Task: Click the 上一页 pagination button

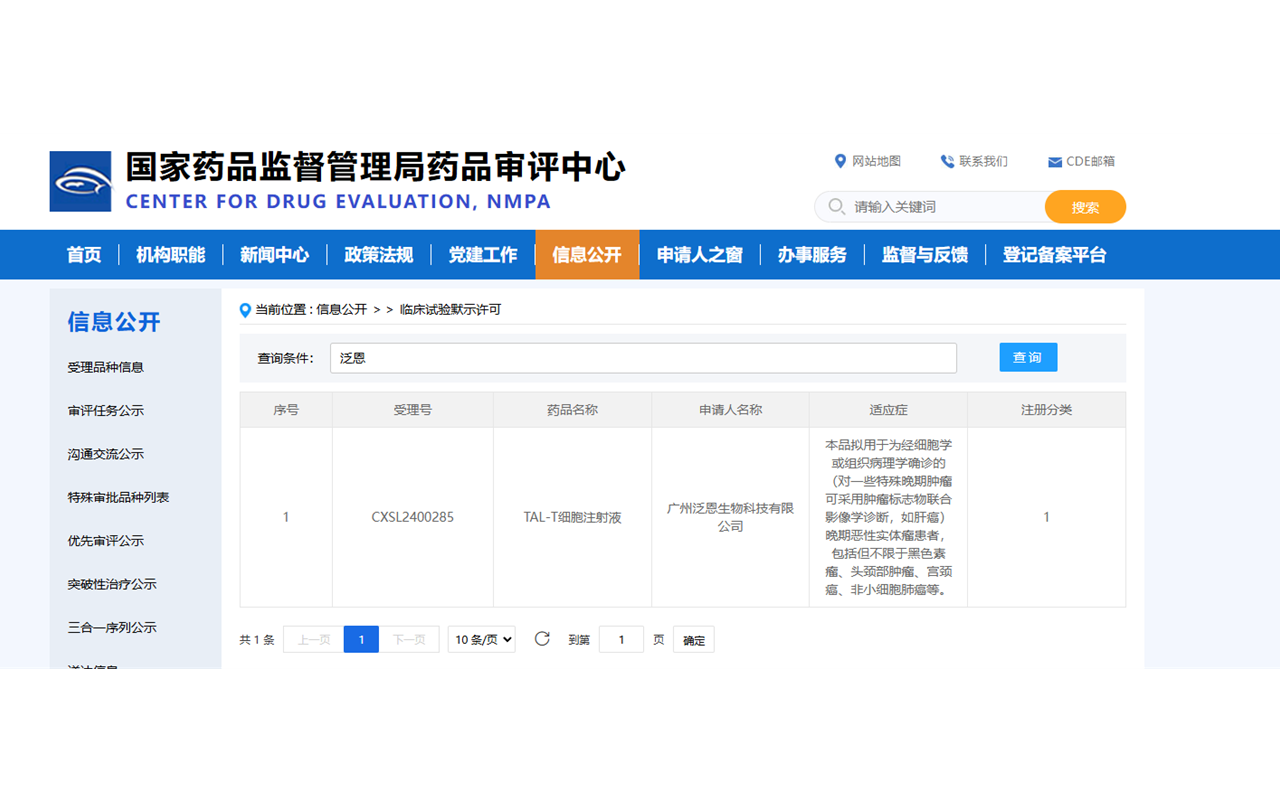Action: 314,639
